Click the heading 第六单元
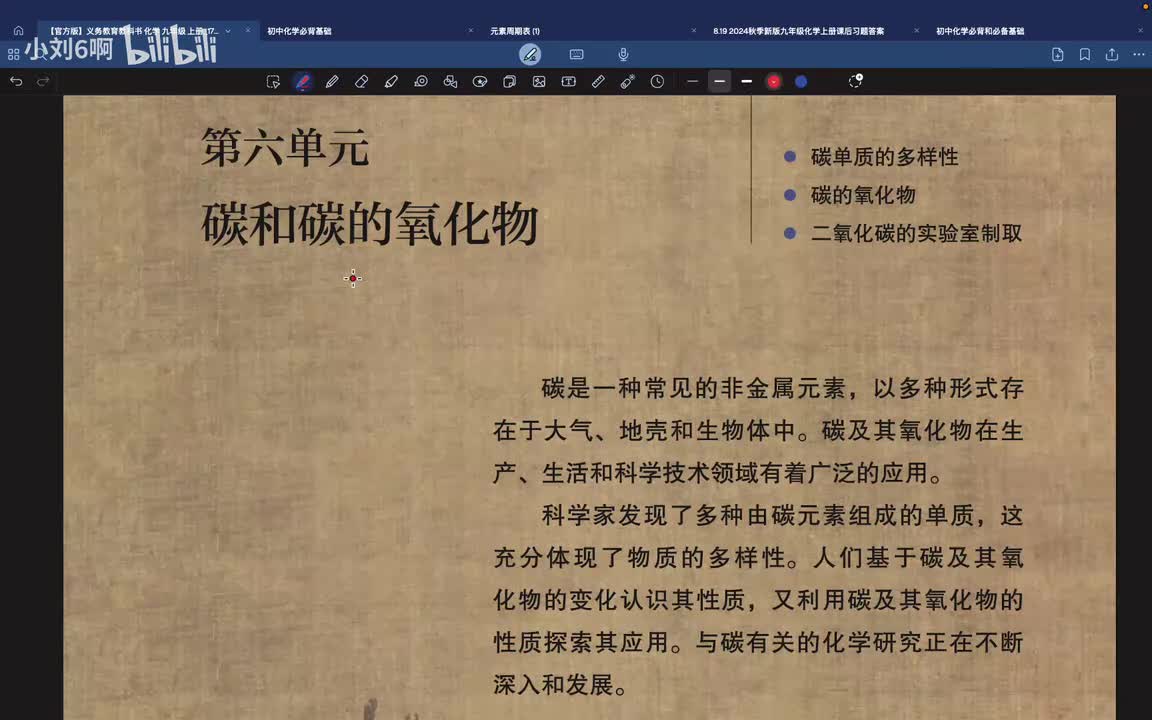 285,148
